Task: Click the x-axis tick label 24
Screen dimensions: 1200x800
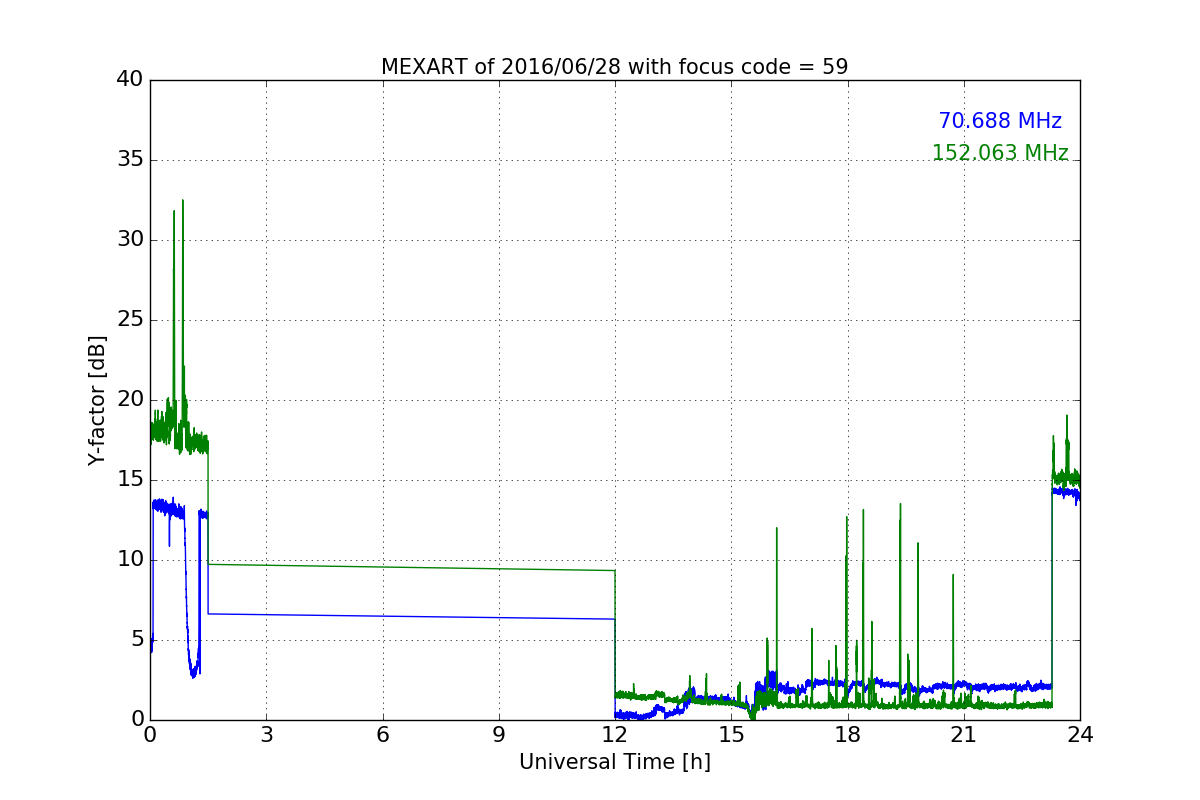Action: (1080, 734)
